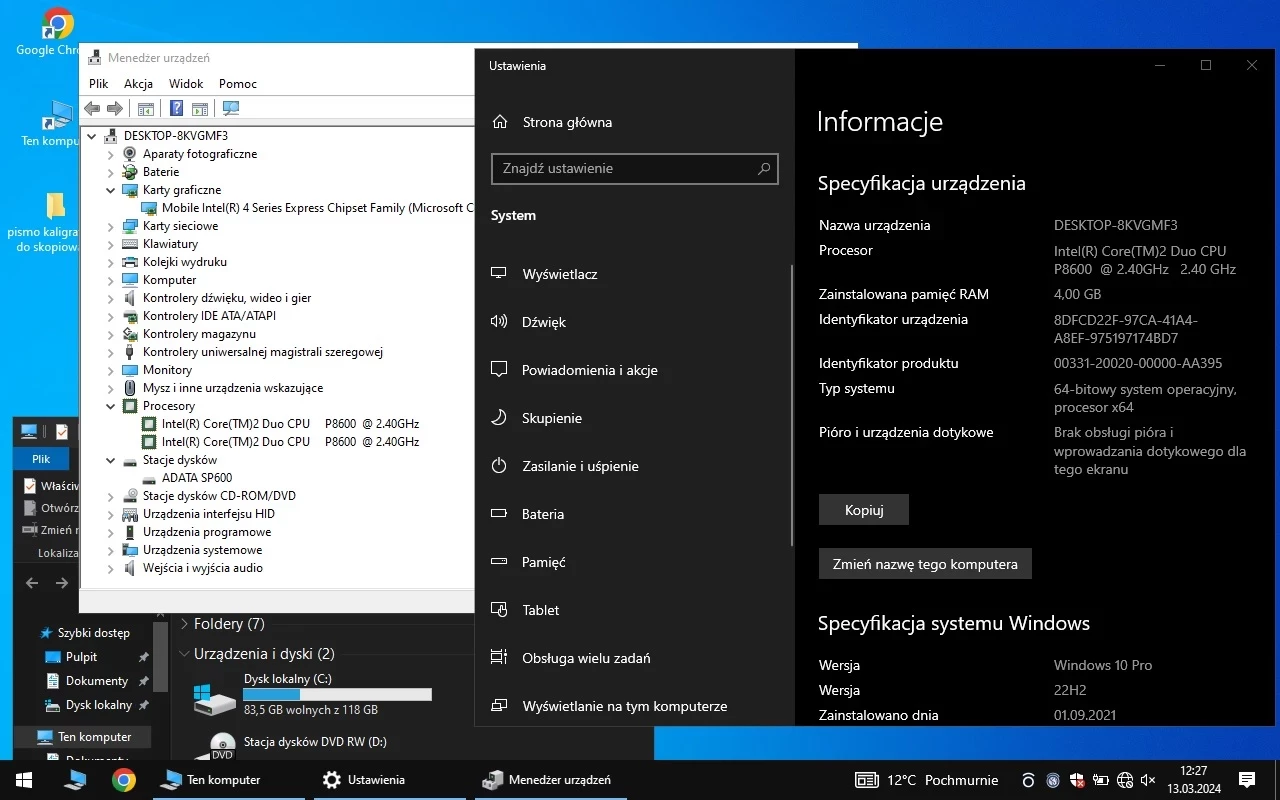Open the notification center icon
1280x800 pixels.
click(x=1247, y=780)
